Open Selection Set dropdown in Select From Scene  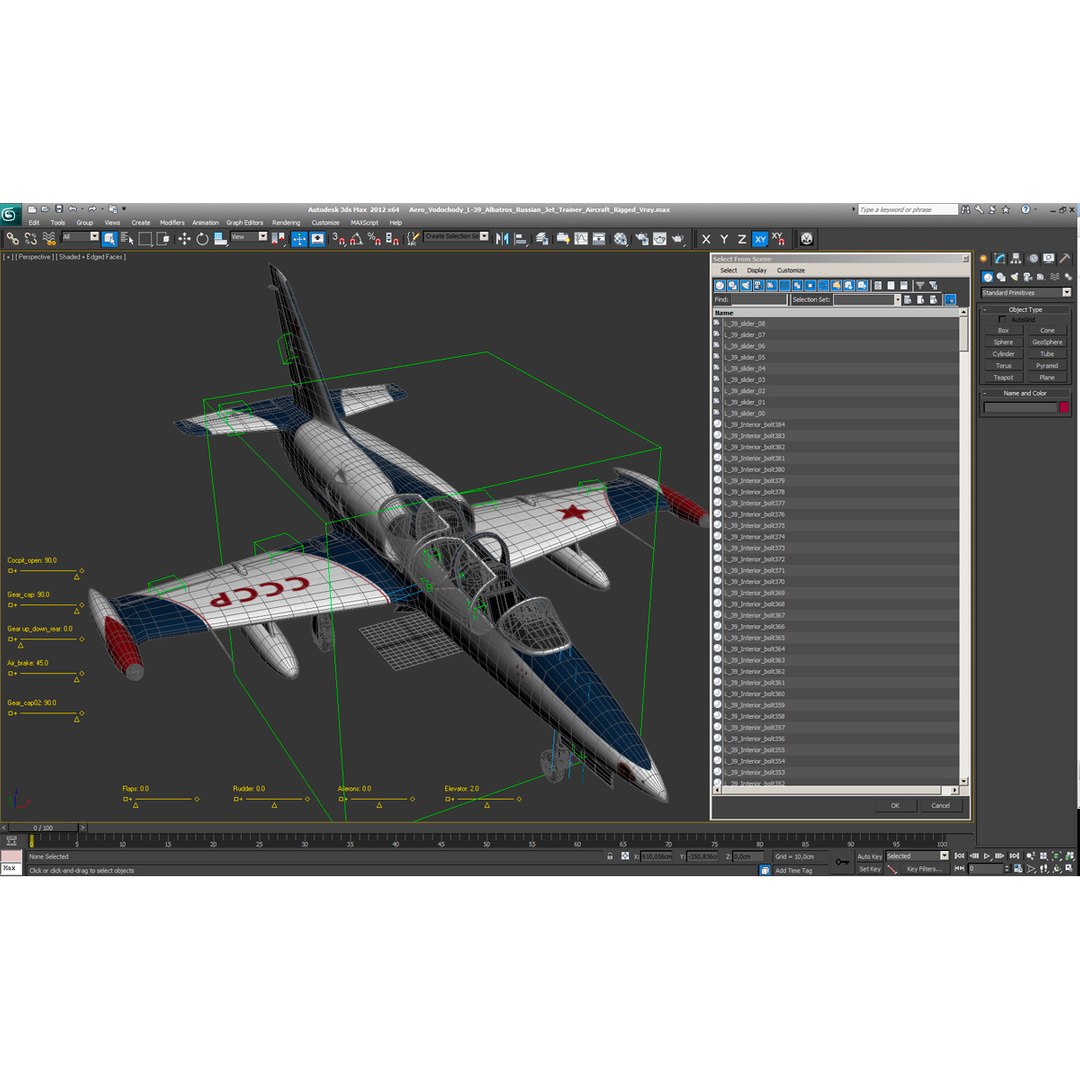pyautogui.click(x=867, y=300)
